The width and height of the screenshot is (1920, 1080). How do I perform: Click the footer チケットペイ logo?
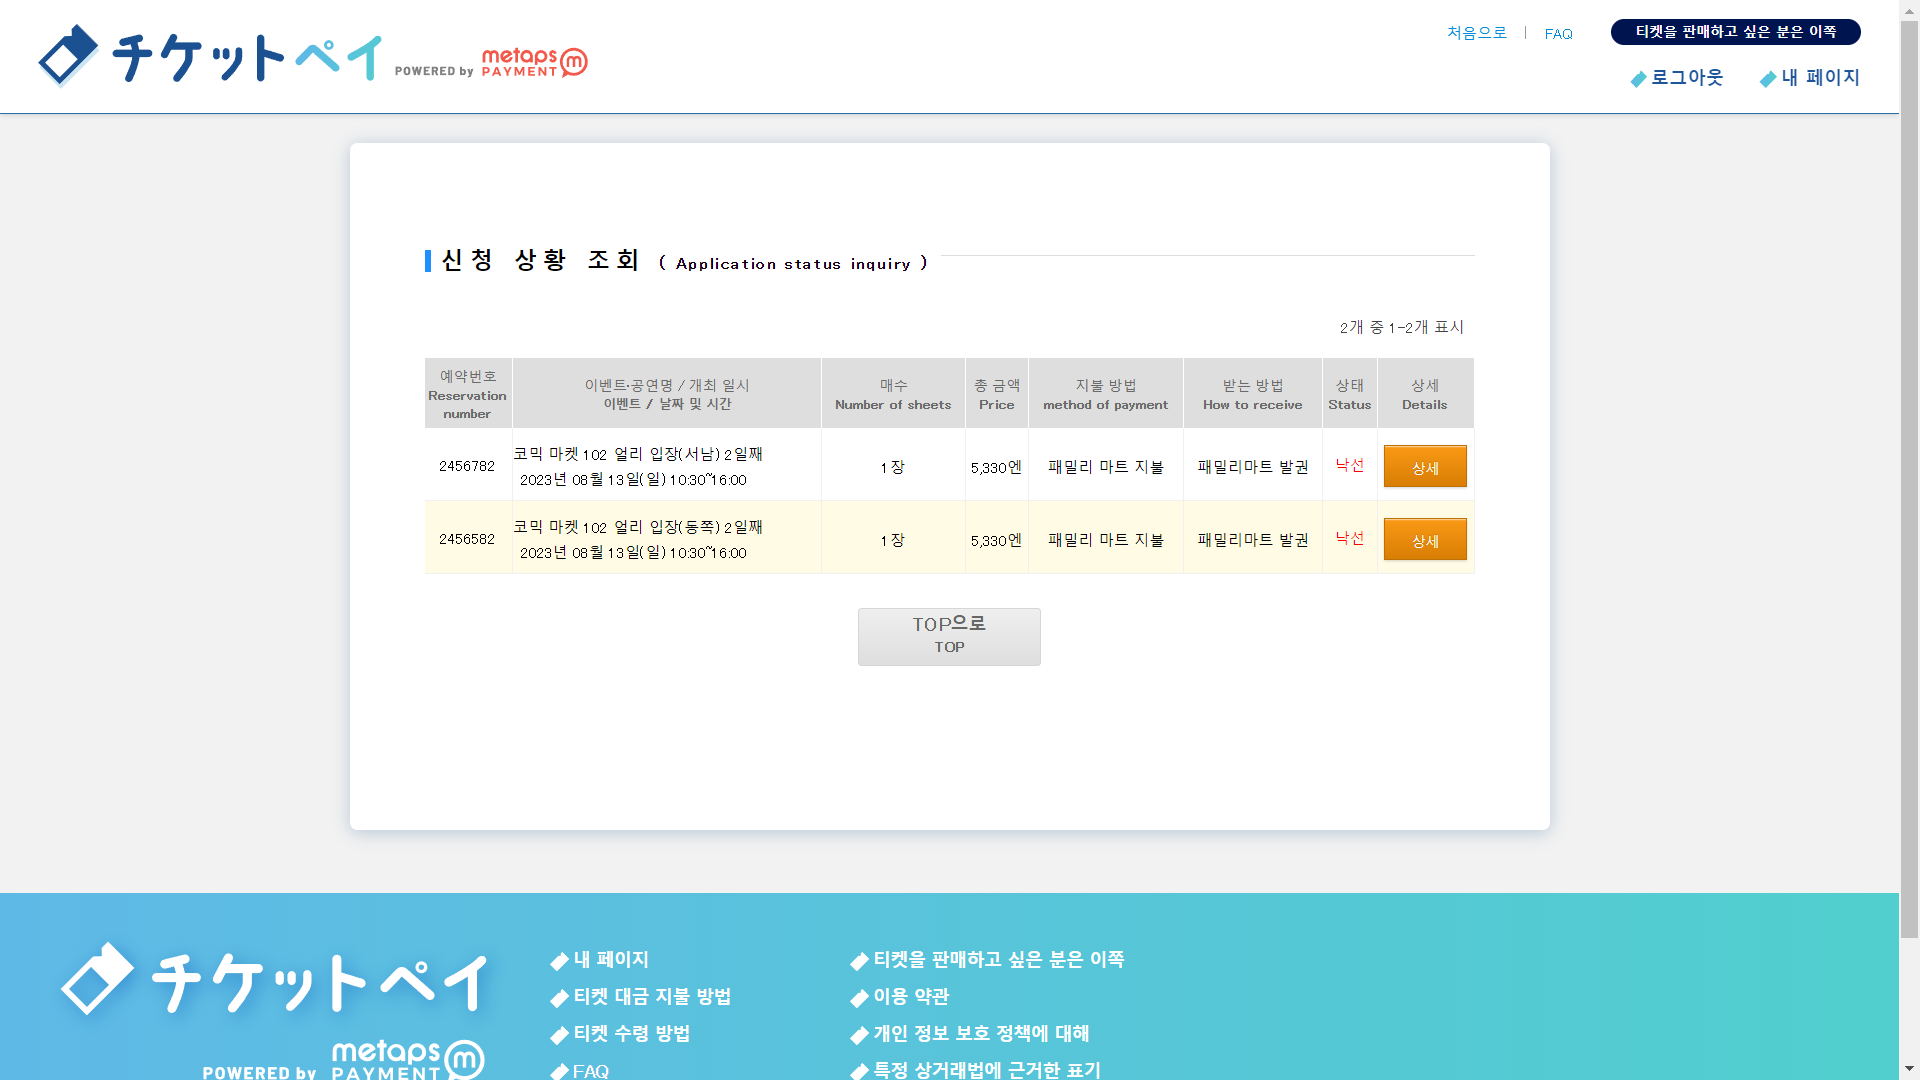click(274, 980)
